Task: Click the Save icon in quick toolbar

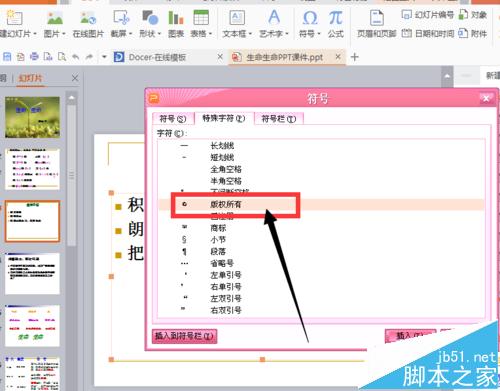Action: (x=7, y=57)
